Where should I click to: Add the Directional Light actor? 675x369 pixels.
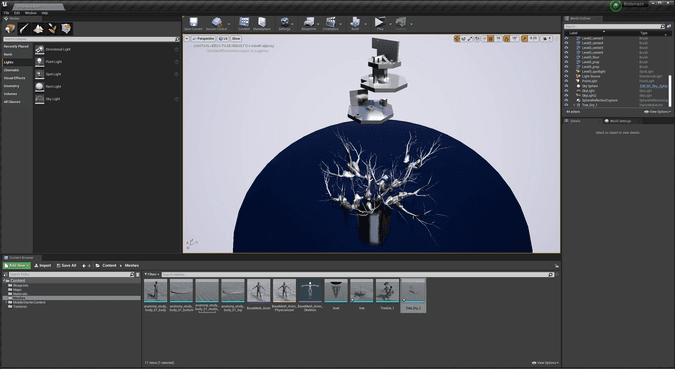click(107, 50)
